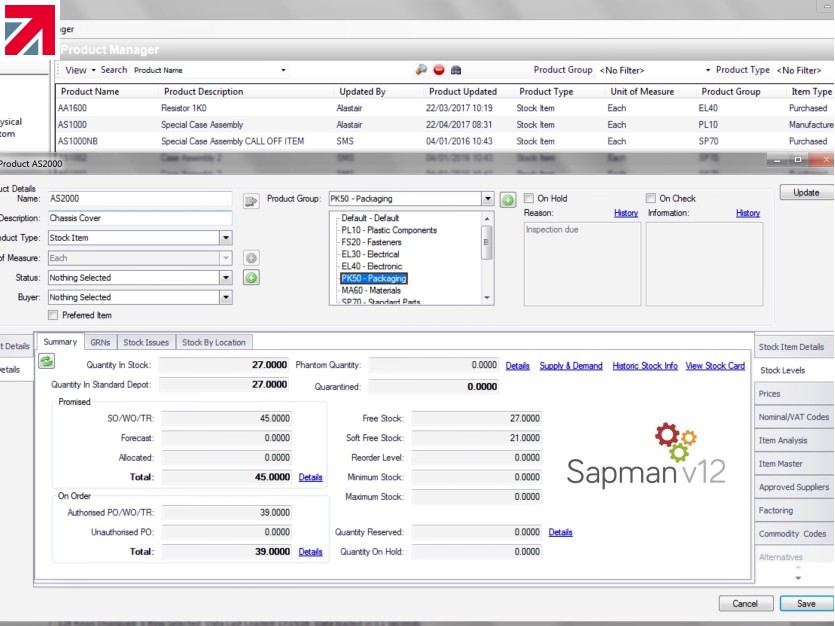Screen dimensions: 835x626
Task: Sort by the Updated By column header
Action: (x=362, y=92)
